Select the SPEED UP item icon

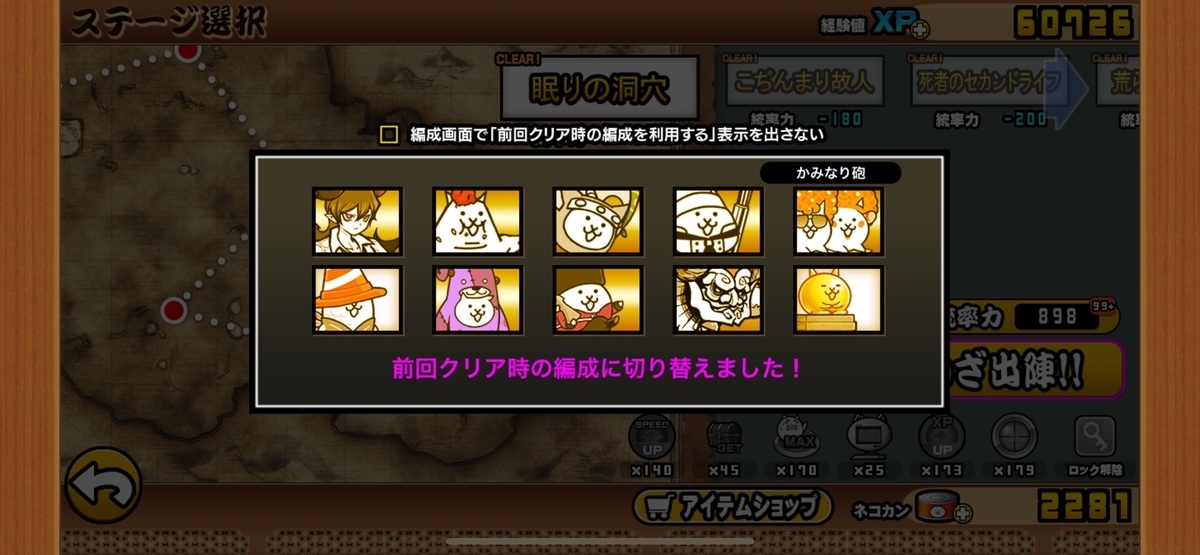pos(652,438)
